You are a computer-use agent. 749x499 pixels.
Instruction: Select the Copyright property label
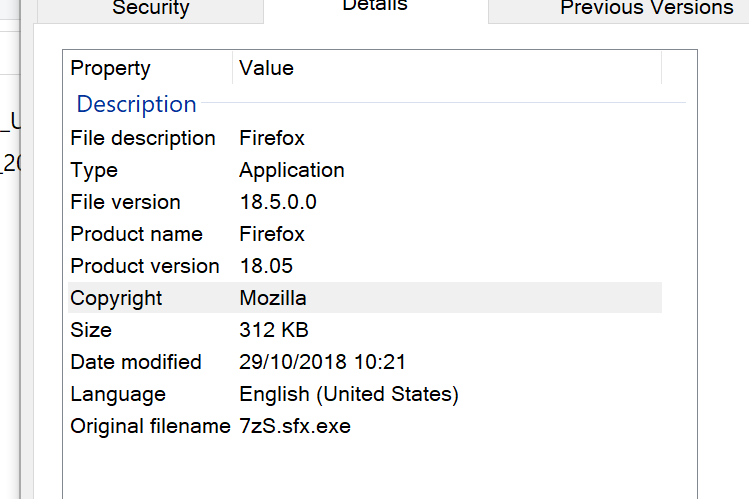click(x=116, y=298)
